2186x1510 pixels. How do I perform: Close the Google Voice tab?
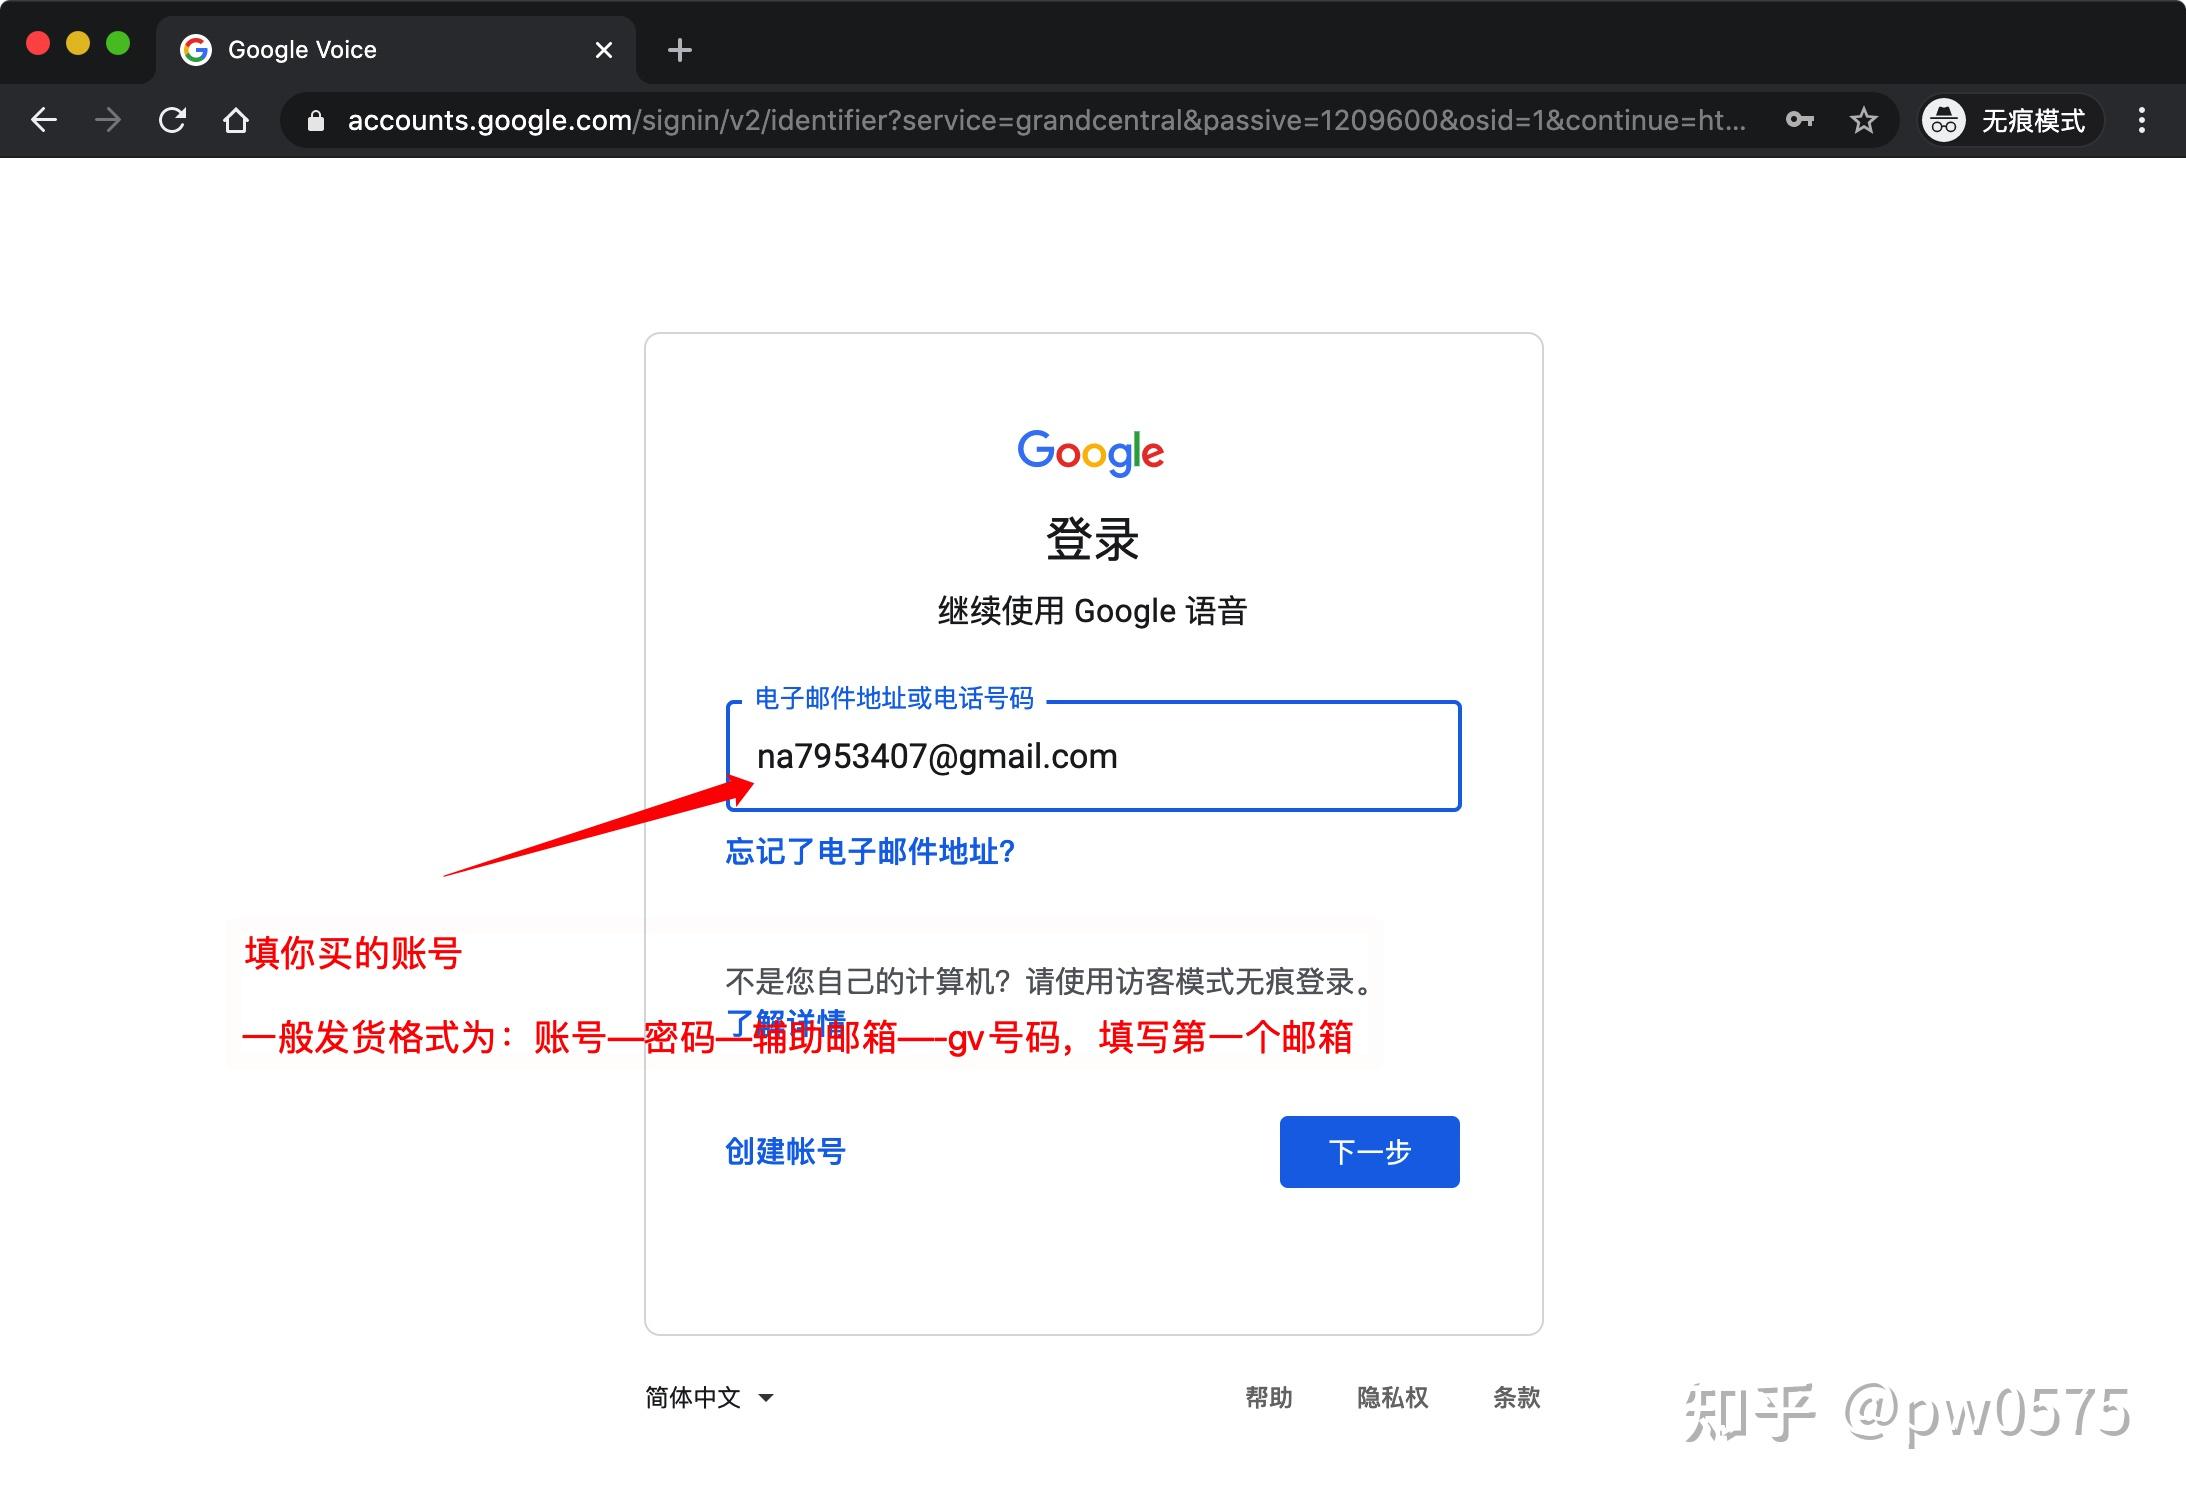(602, 49)
